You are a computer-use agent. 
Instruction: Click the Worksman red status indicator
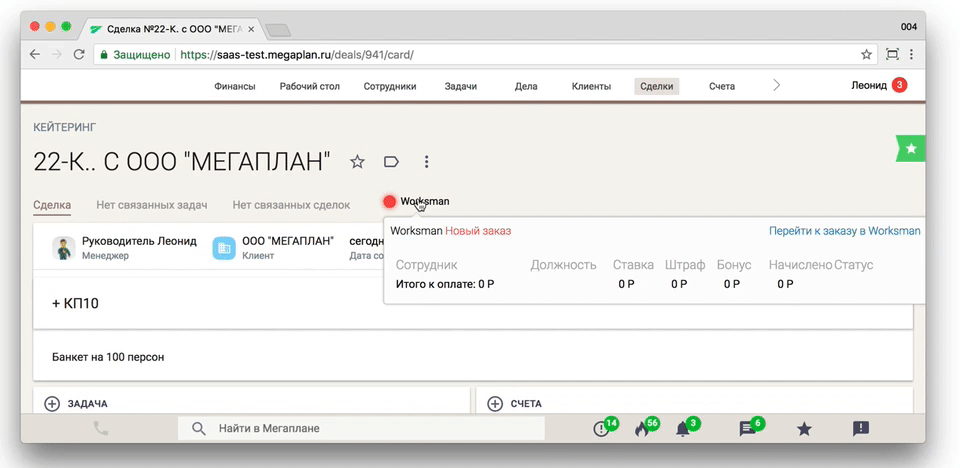pos(389,202)
